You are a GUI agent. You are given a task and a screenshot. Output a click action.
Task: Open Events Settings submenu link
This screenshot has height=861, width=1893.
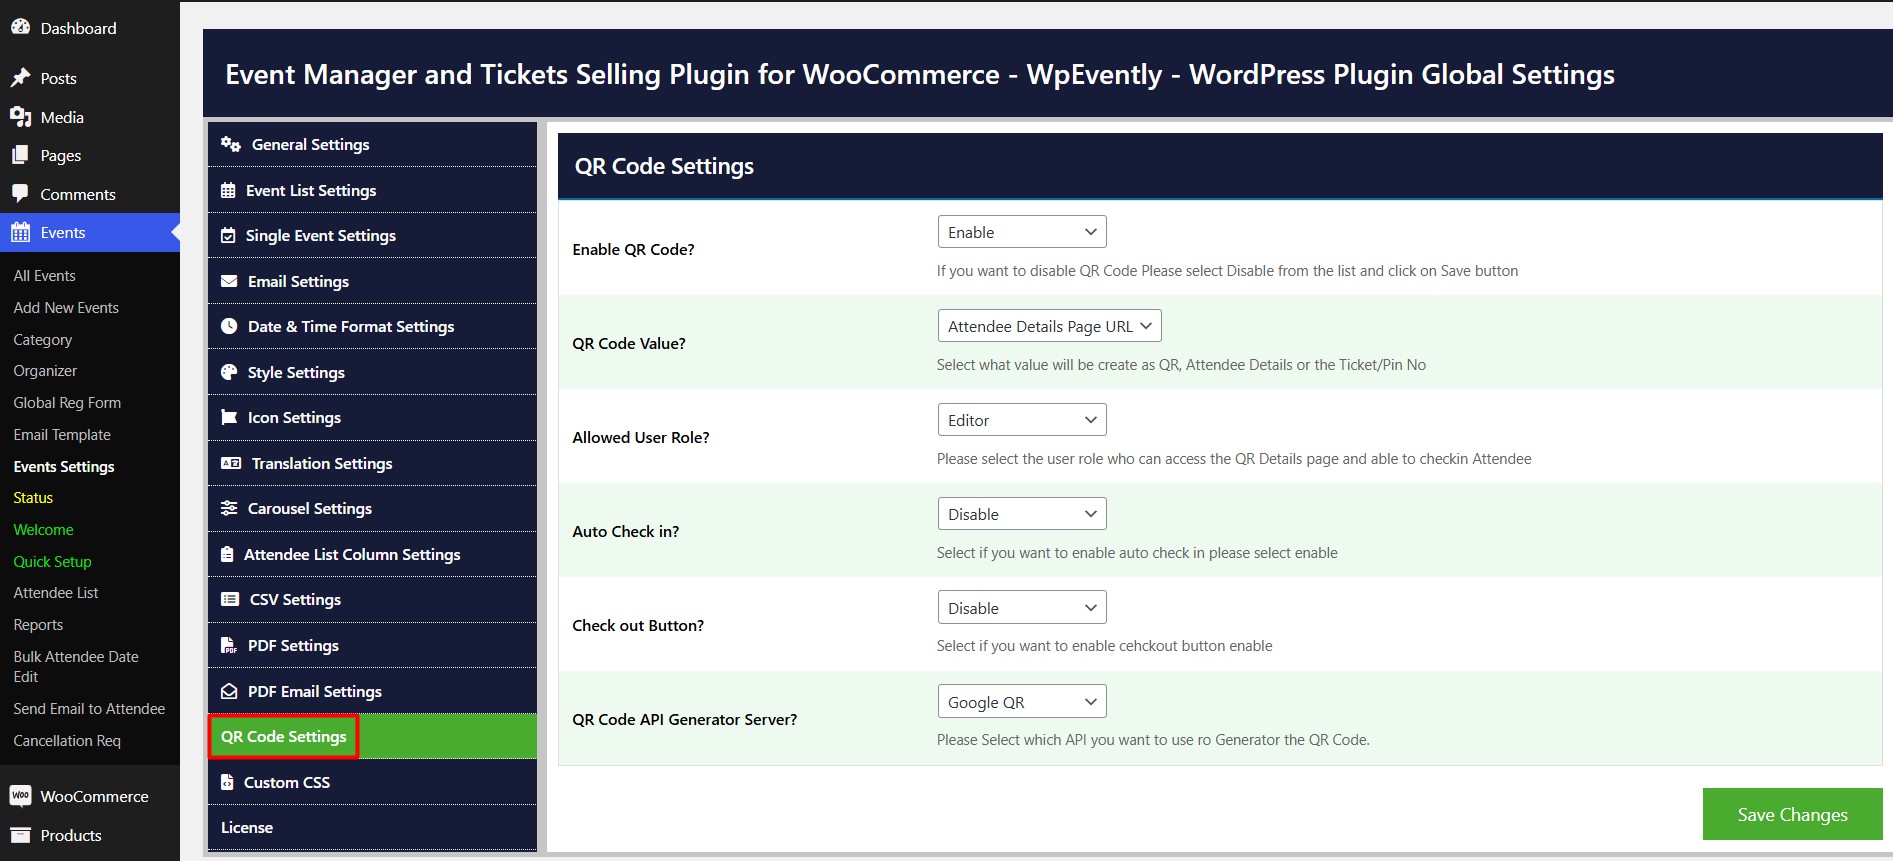[x=64, y=467]
